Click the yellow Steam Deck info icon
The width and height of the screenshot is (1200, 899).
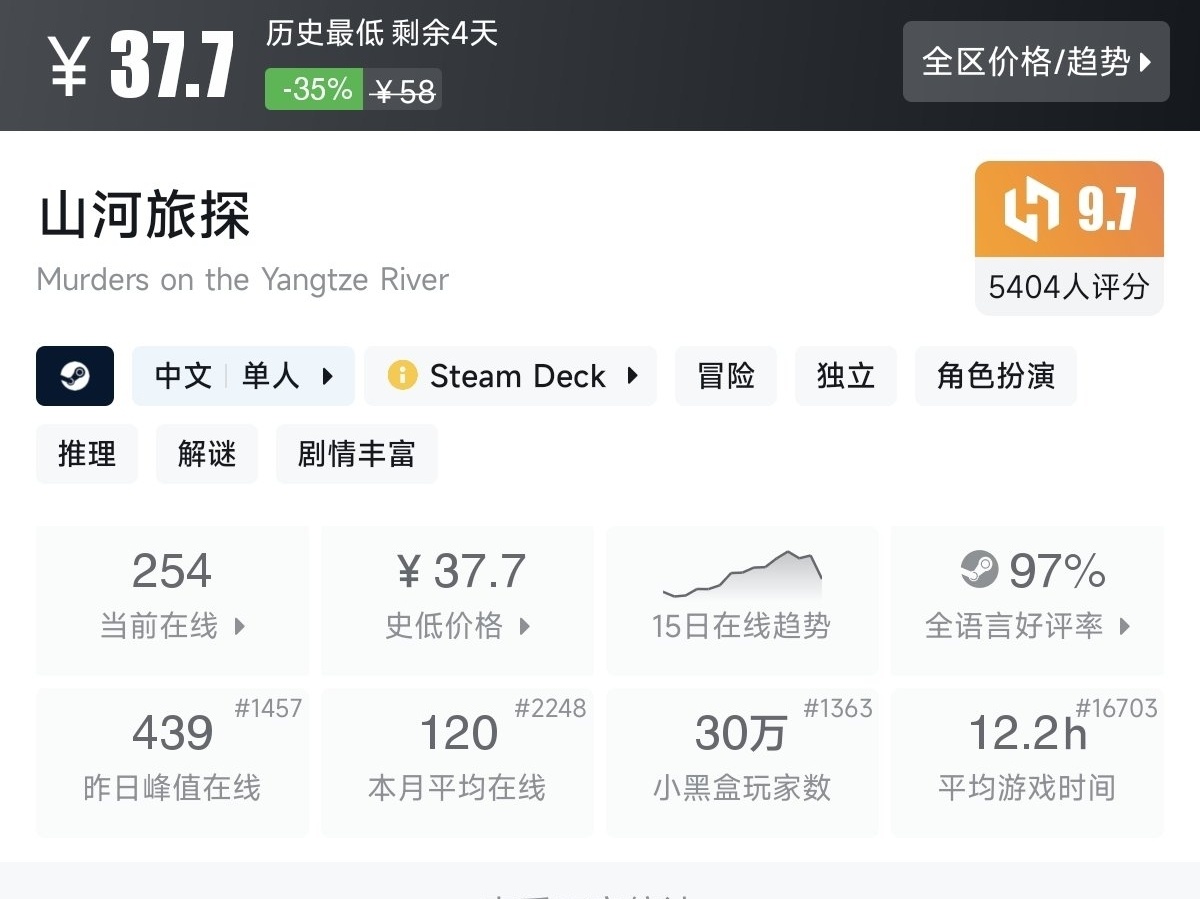402,376
